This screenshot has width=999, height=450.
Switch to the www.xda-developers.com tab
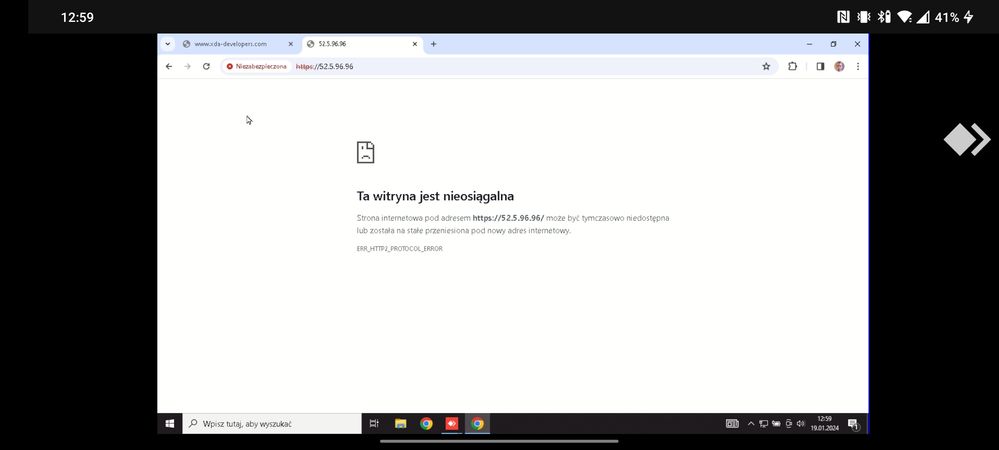click(230, 44)
